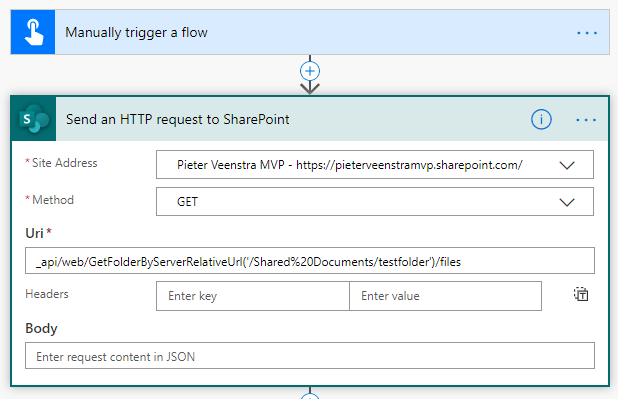Insert a new step with the plus connector

[x=310, y=71]
